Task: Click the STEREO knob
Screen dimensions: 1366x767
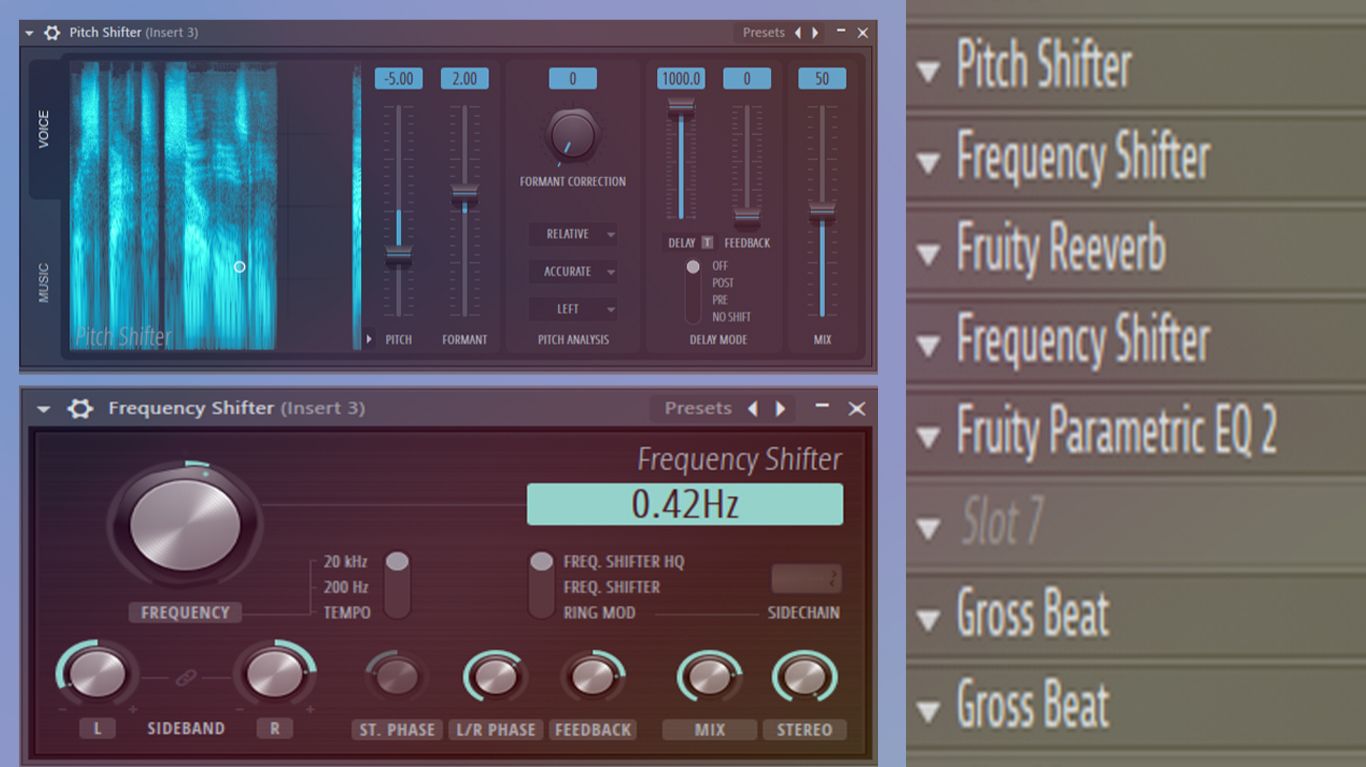Action: tap(804, 677)
